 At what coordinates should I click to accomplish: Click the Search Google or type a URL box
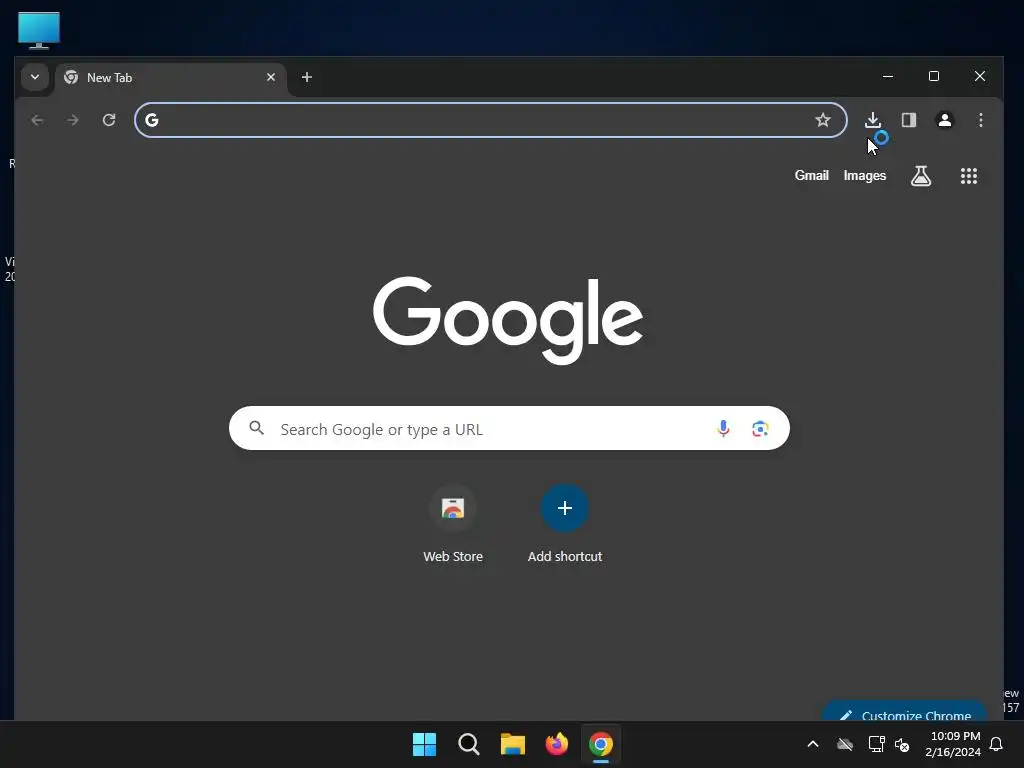click(509, 428)
